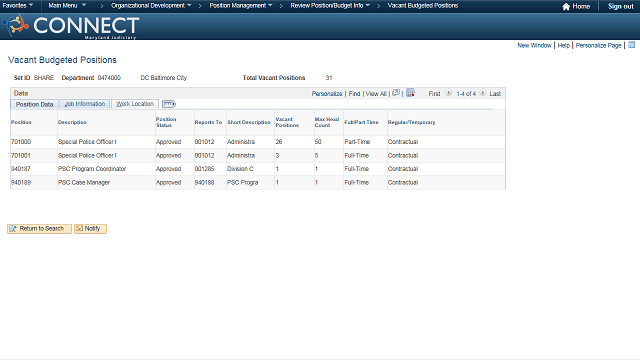Click the page bar icon beside Personalize Page
Image resolution: width=640 pixels, height=360 pixels.
[631, 45]
